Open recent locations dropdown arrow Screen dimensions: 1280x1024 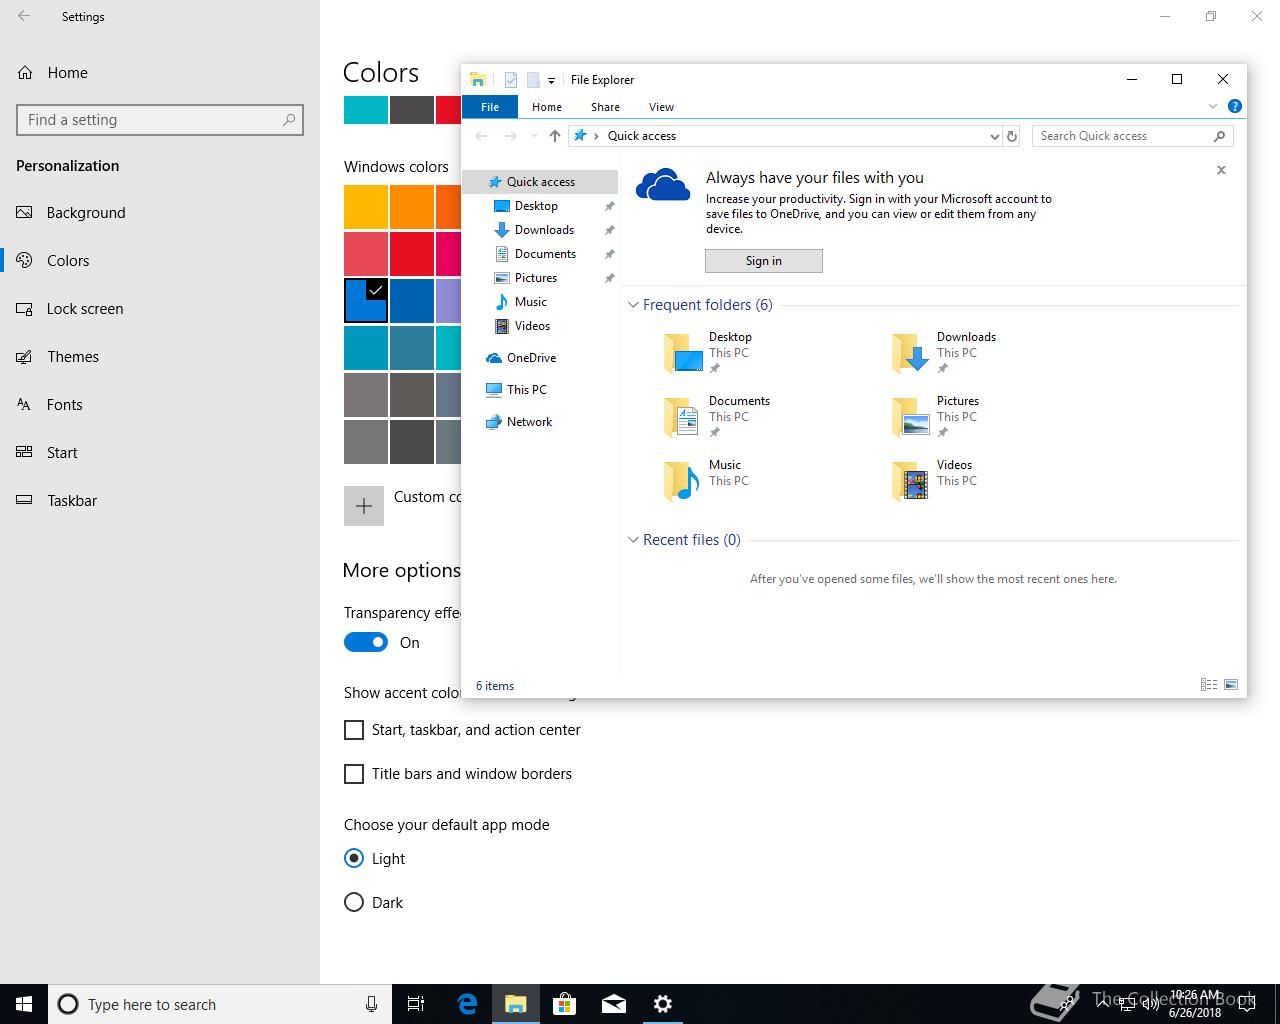(x=534, y=136)
